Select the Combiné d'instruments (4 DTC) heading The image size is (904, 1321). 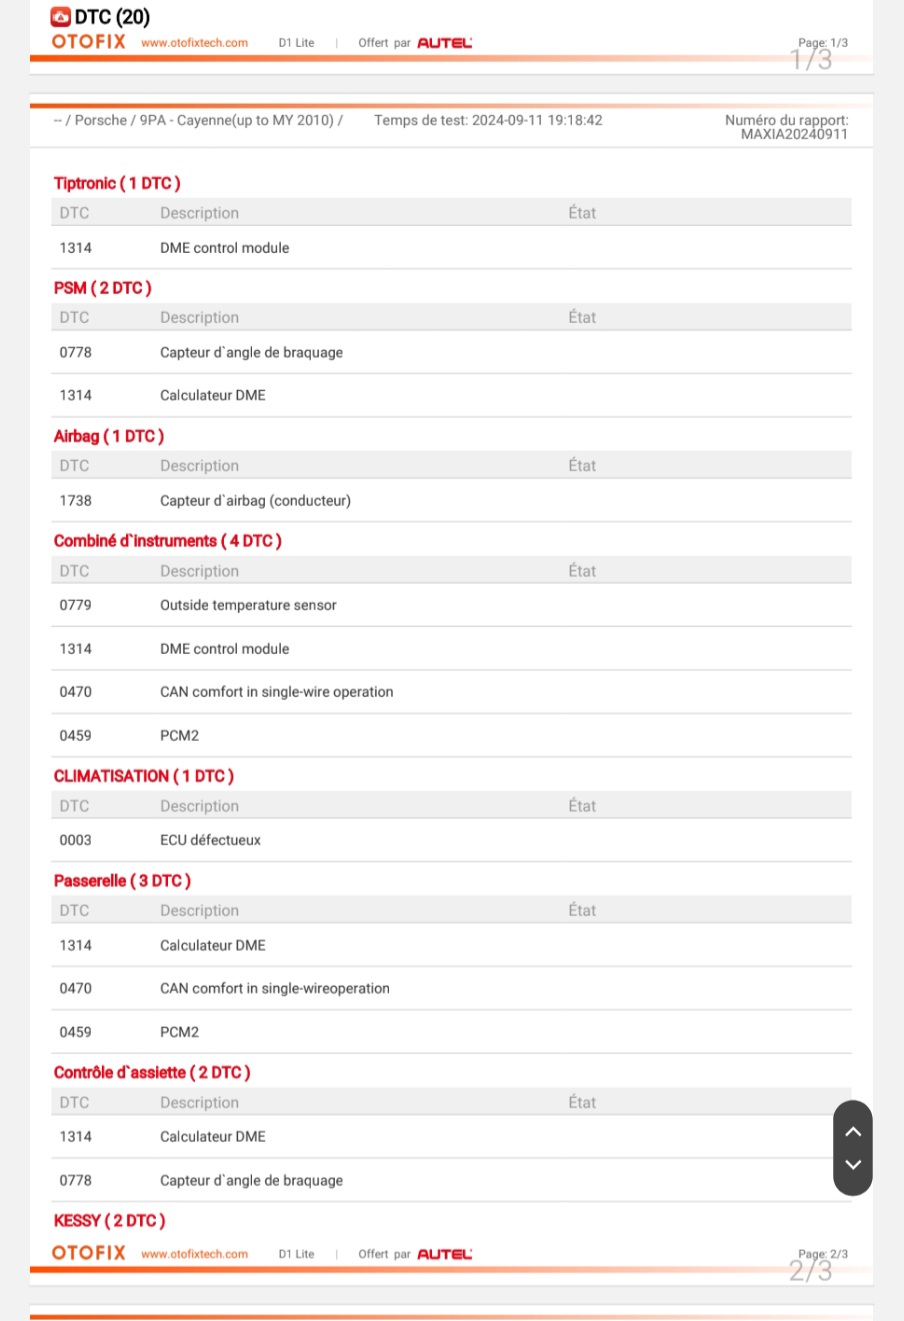[168, 541]
